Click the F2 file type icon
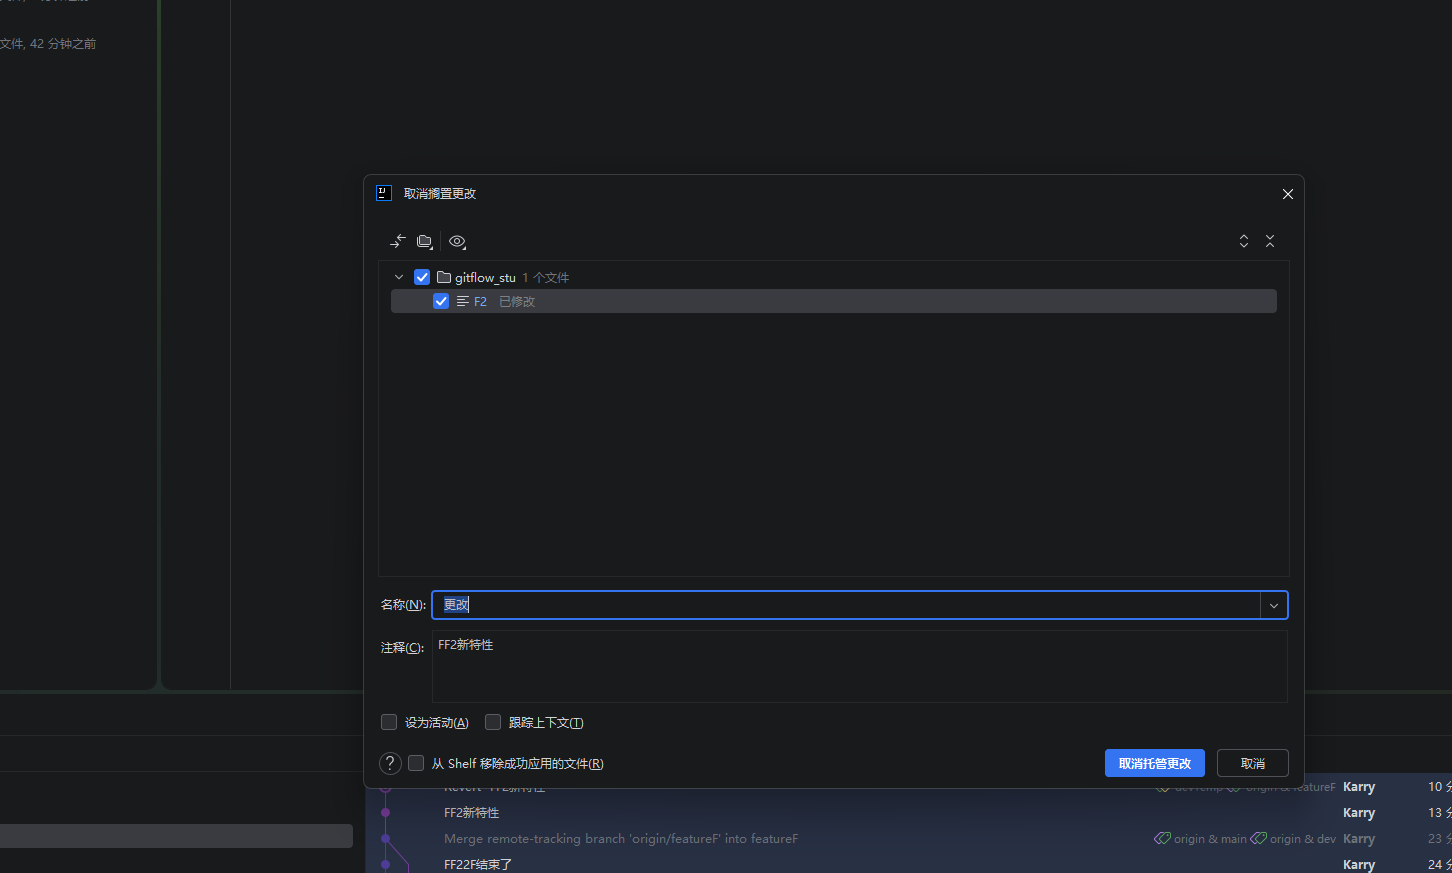Image resolution: width=1452 pixels, height=873 pixels. point(463,301)
